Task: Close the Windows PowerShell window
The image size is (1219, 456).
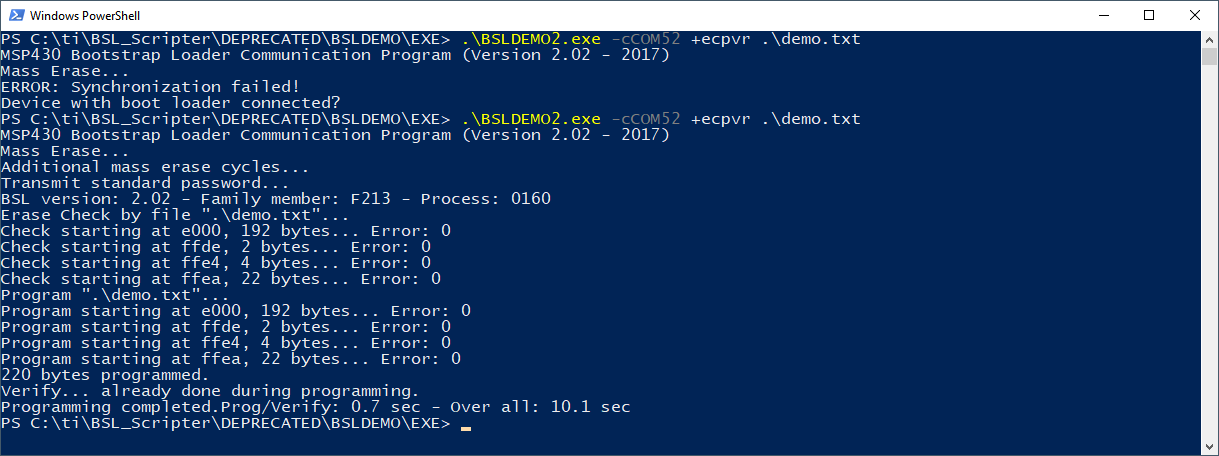Action: point(1195,15)
